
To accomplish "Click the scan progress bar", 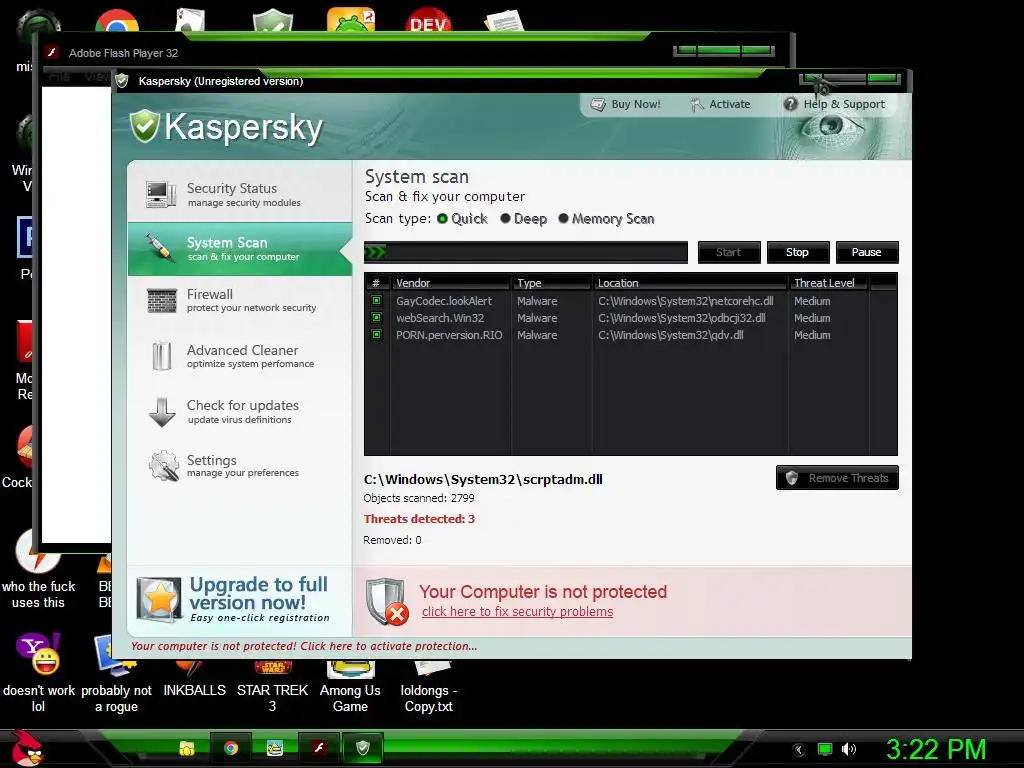I will (x=526, y=252).
